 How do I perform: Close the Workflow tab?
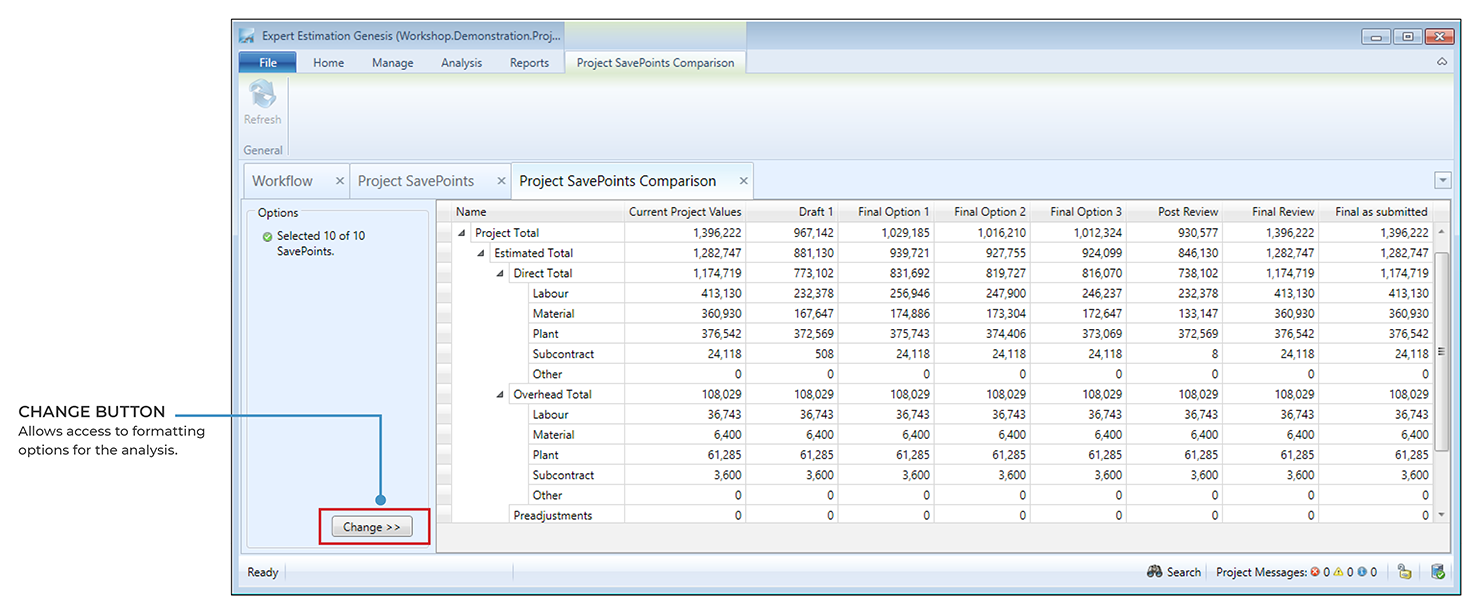coord(340,181)
